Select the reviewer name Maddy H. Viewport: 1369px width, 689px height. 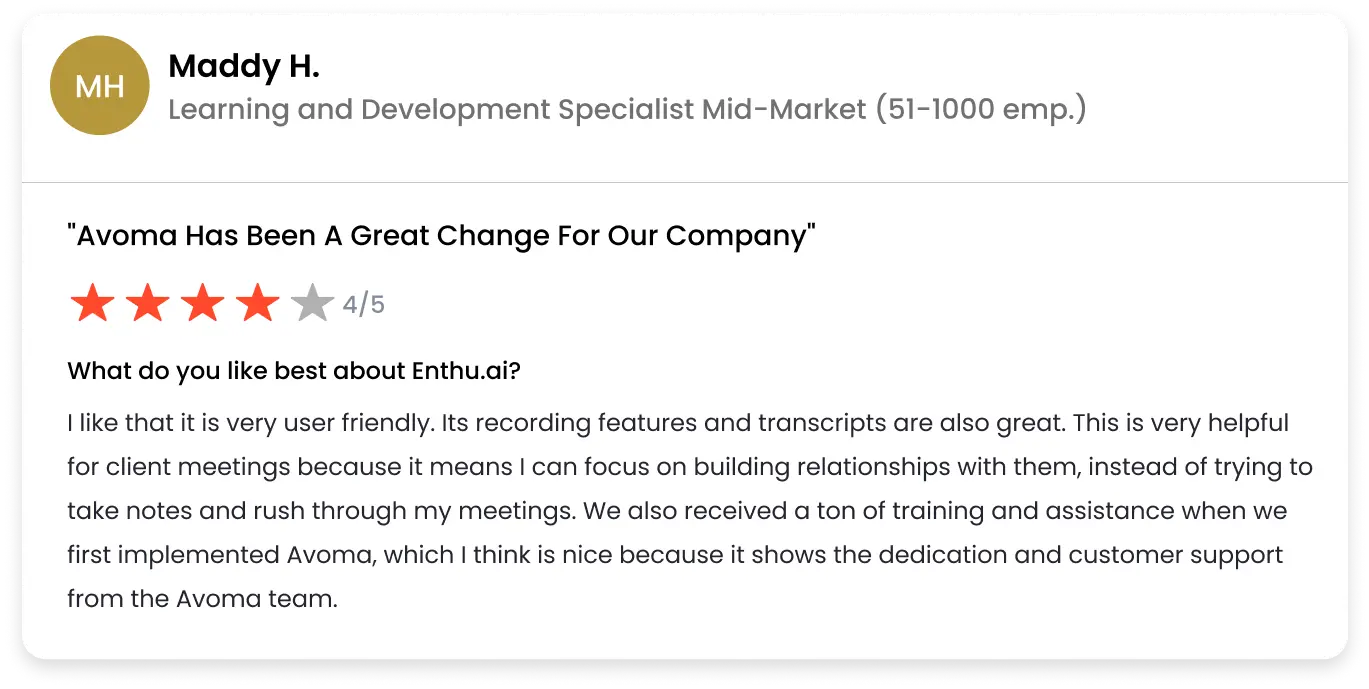pos(244,67)
